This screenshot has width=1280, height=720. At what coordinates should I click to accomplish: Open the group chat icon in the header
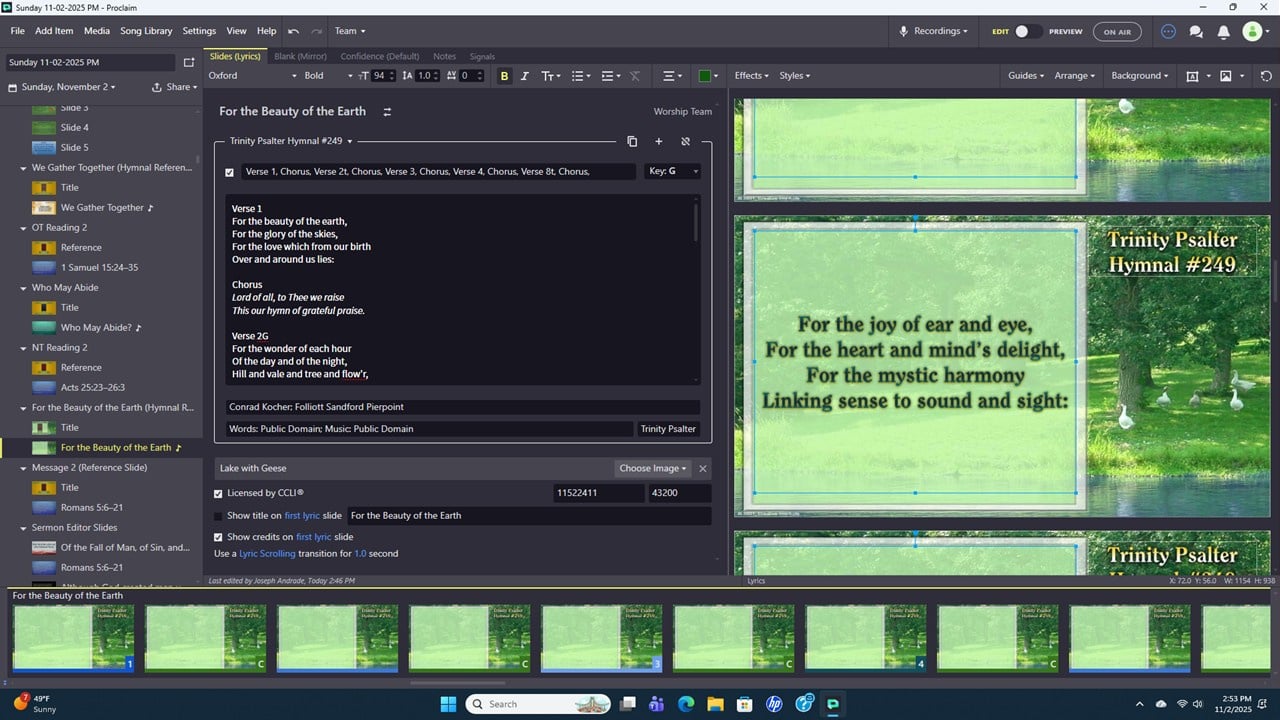pyautogui.click(x=1196, y=32)
